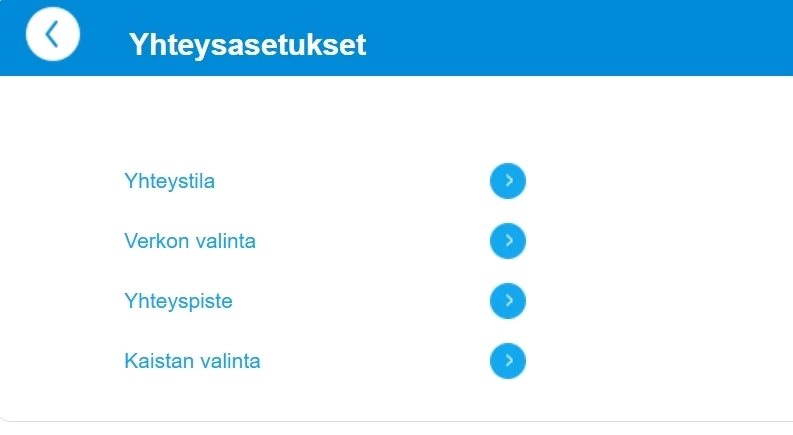Click the back arrow button
793x435 pixels.
(x=52, y=35)
